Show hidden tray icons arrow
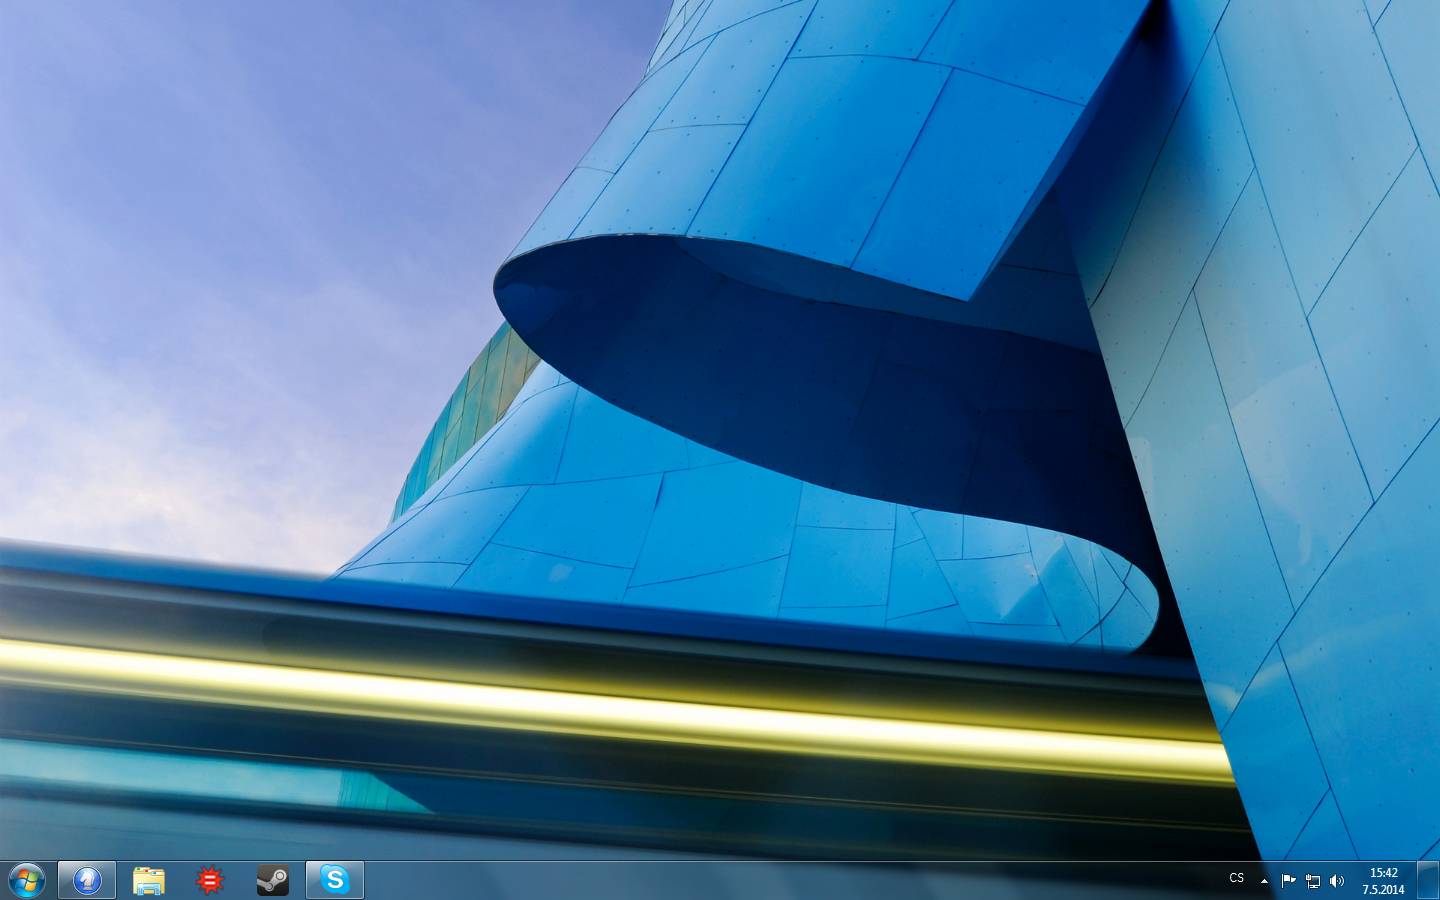 point(1264,881)
